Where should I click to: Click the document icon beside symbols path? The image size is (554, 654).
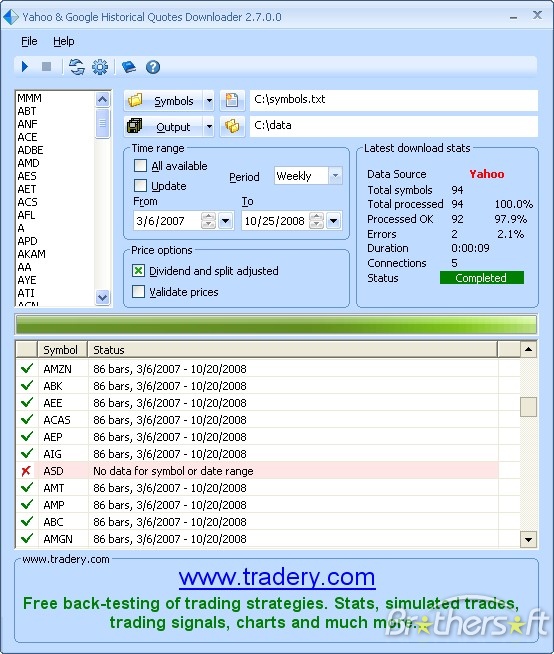tap(232, 101)
